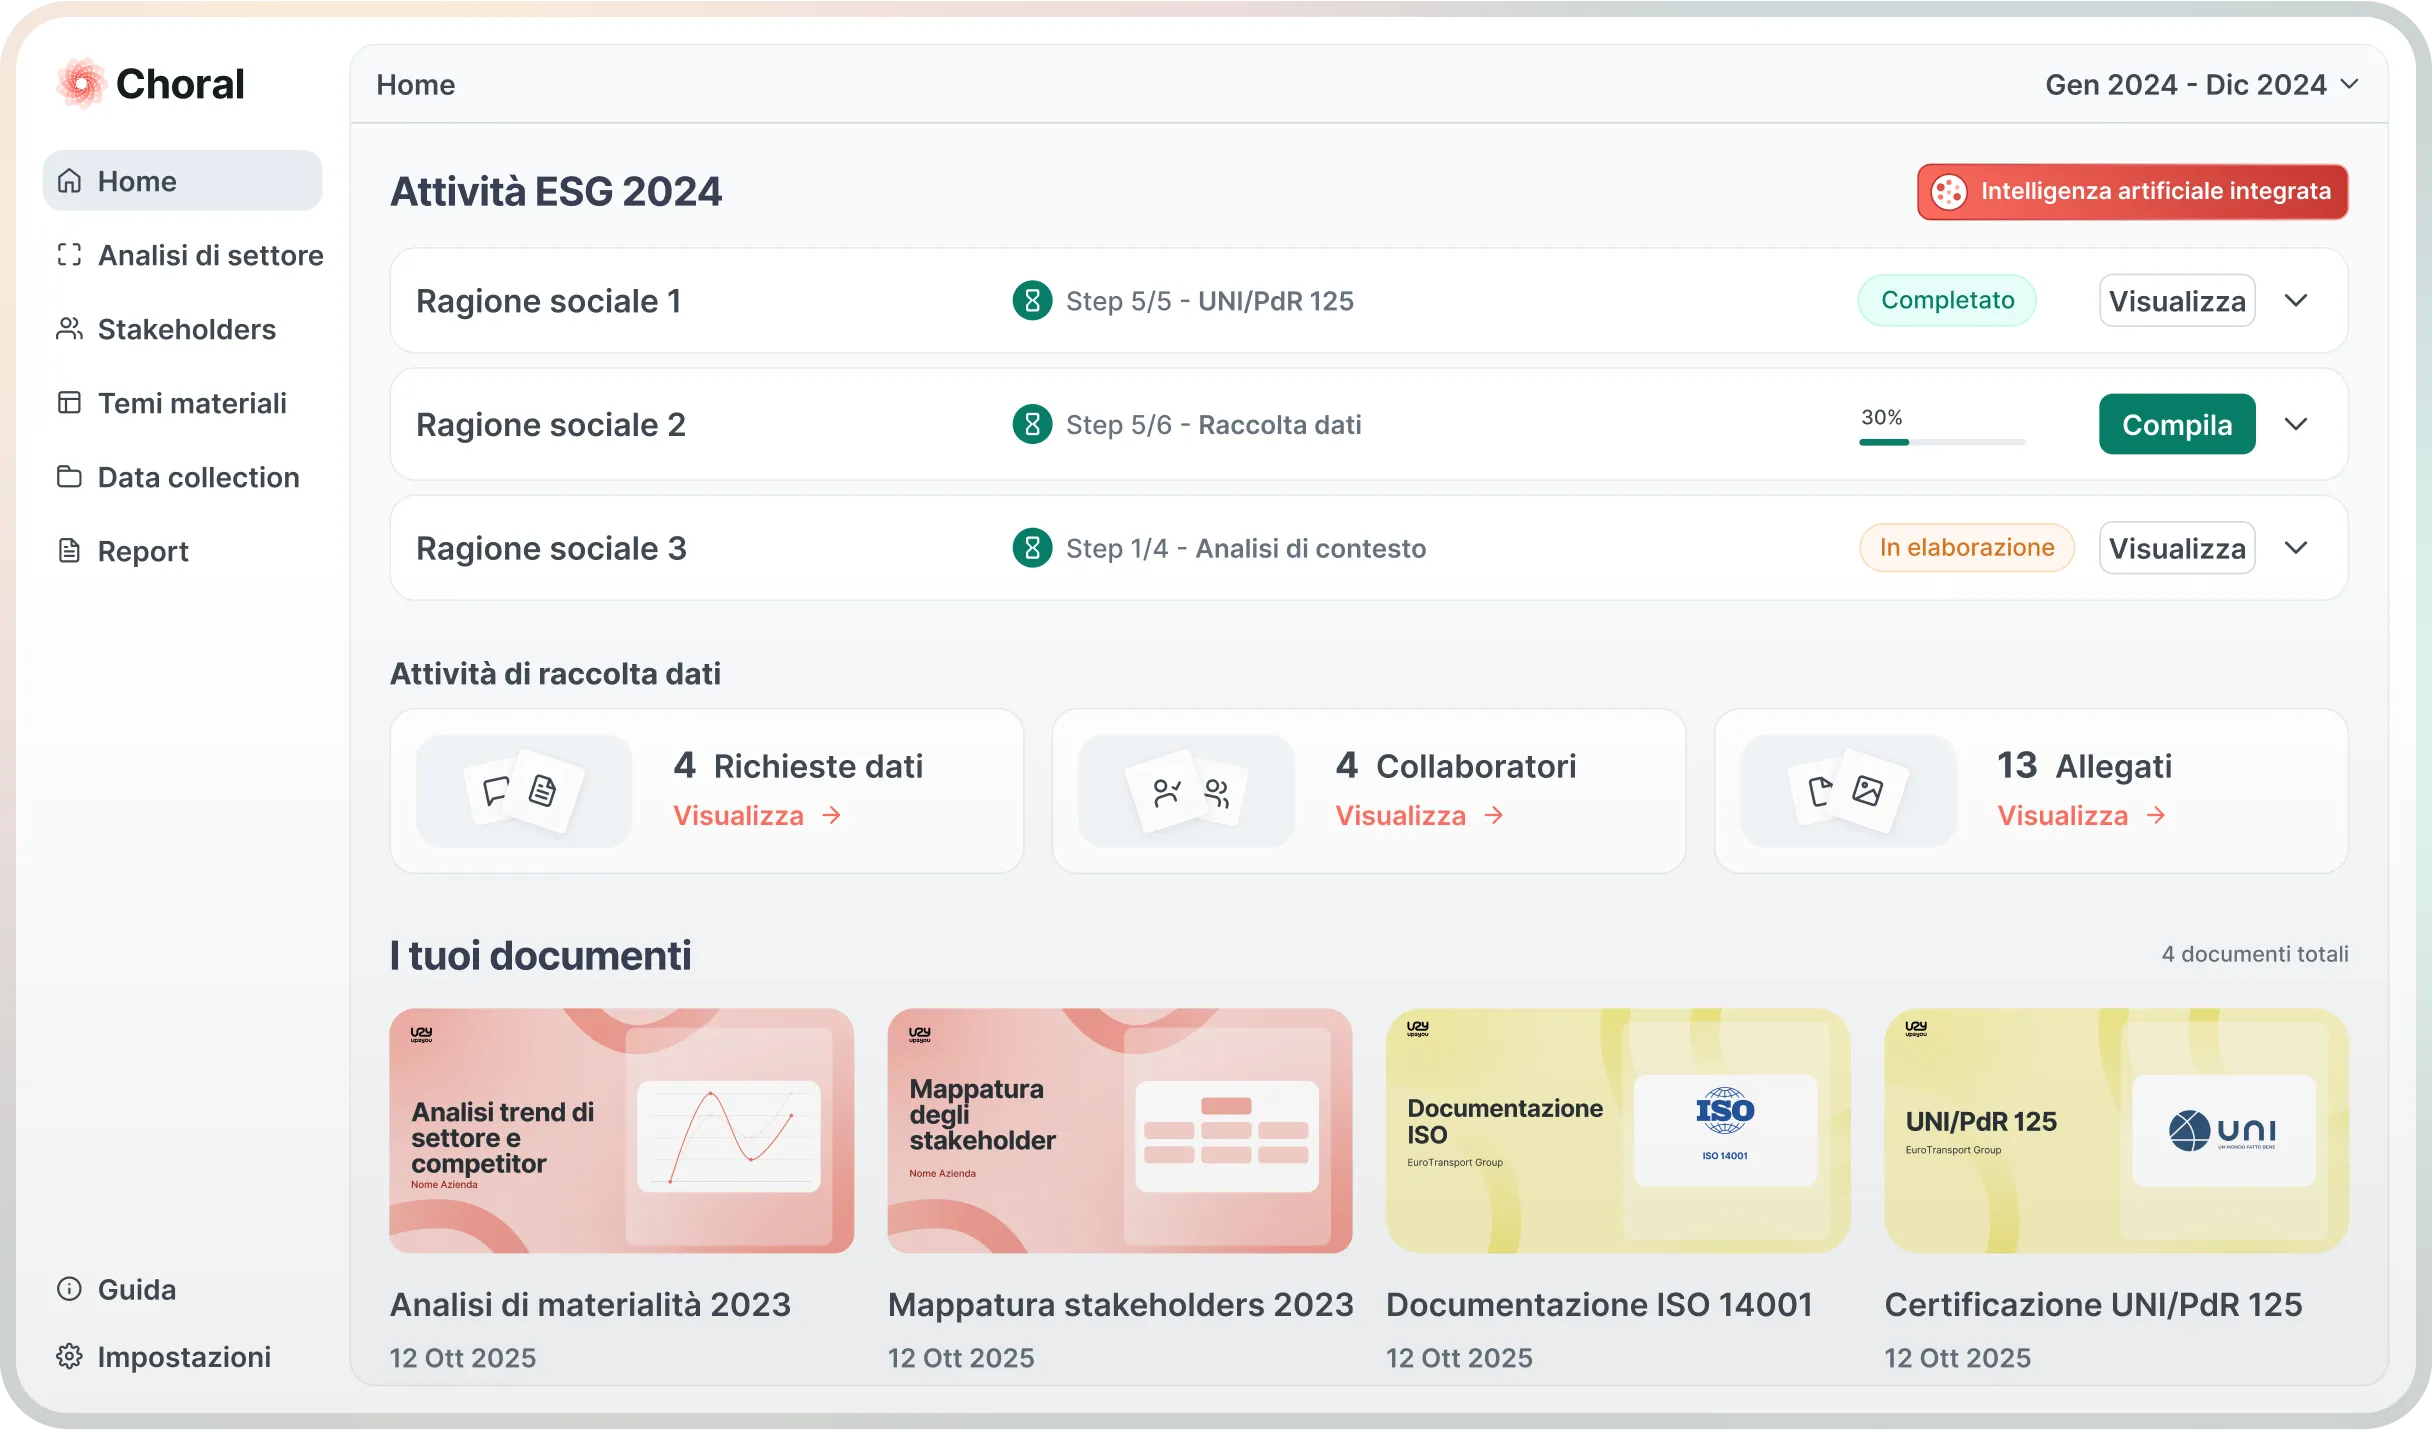Click the Data collection folder icon
This screenshot has height=1429, width=2432.
click(69, 477)
